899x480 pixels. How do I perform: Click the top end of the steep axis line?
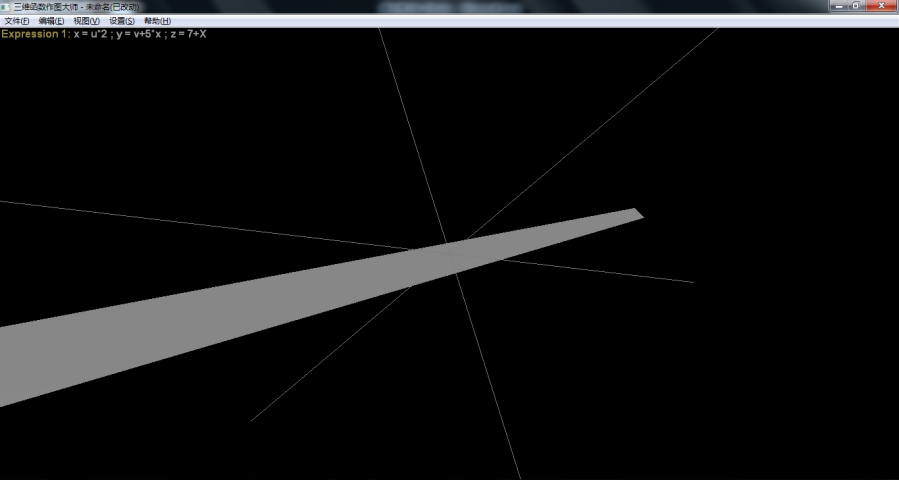[380, 31]
